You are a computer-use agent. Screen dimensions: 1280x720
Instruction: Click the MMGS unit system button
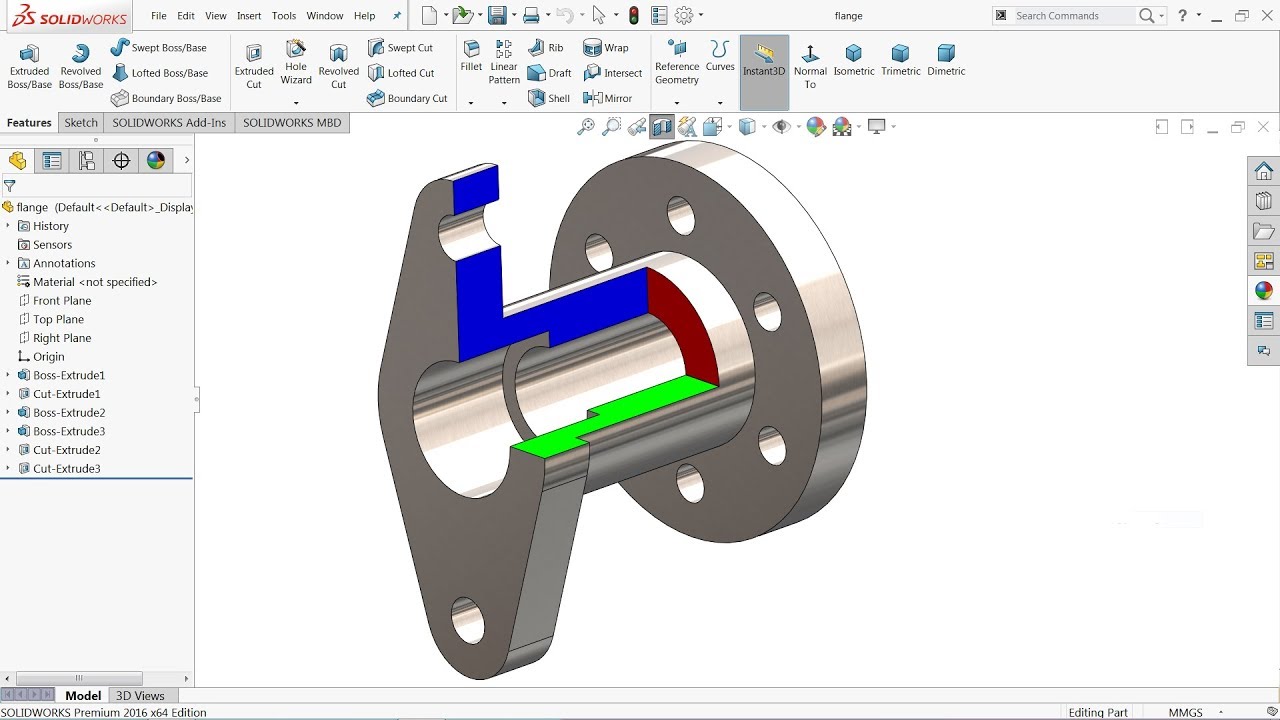tap(1185, 713)
